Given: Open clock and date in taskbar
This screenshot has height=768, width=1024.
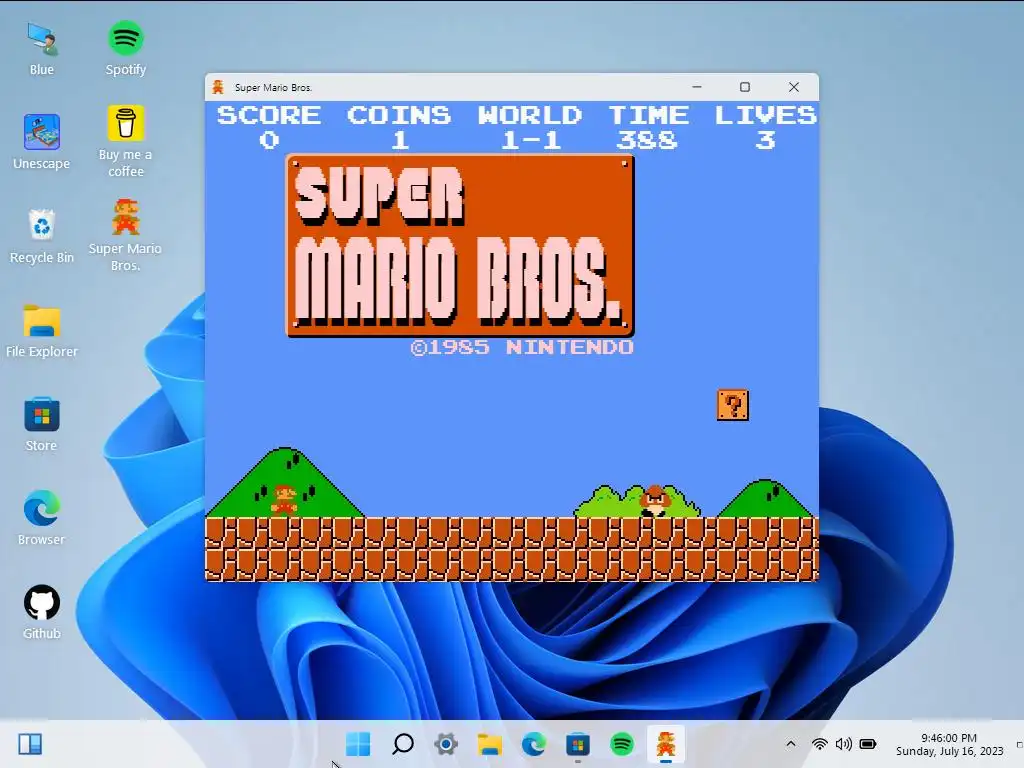Looking at the screenshot, I should 949,744.
